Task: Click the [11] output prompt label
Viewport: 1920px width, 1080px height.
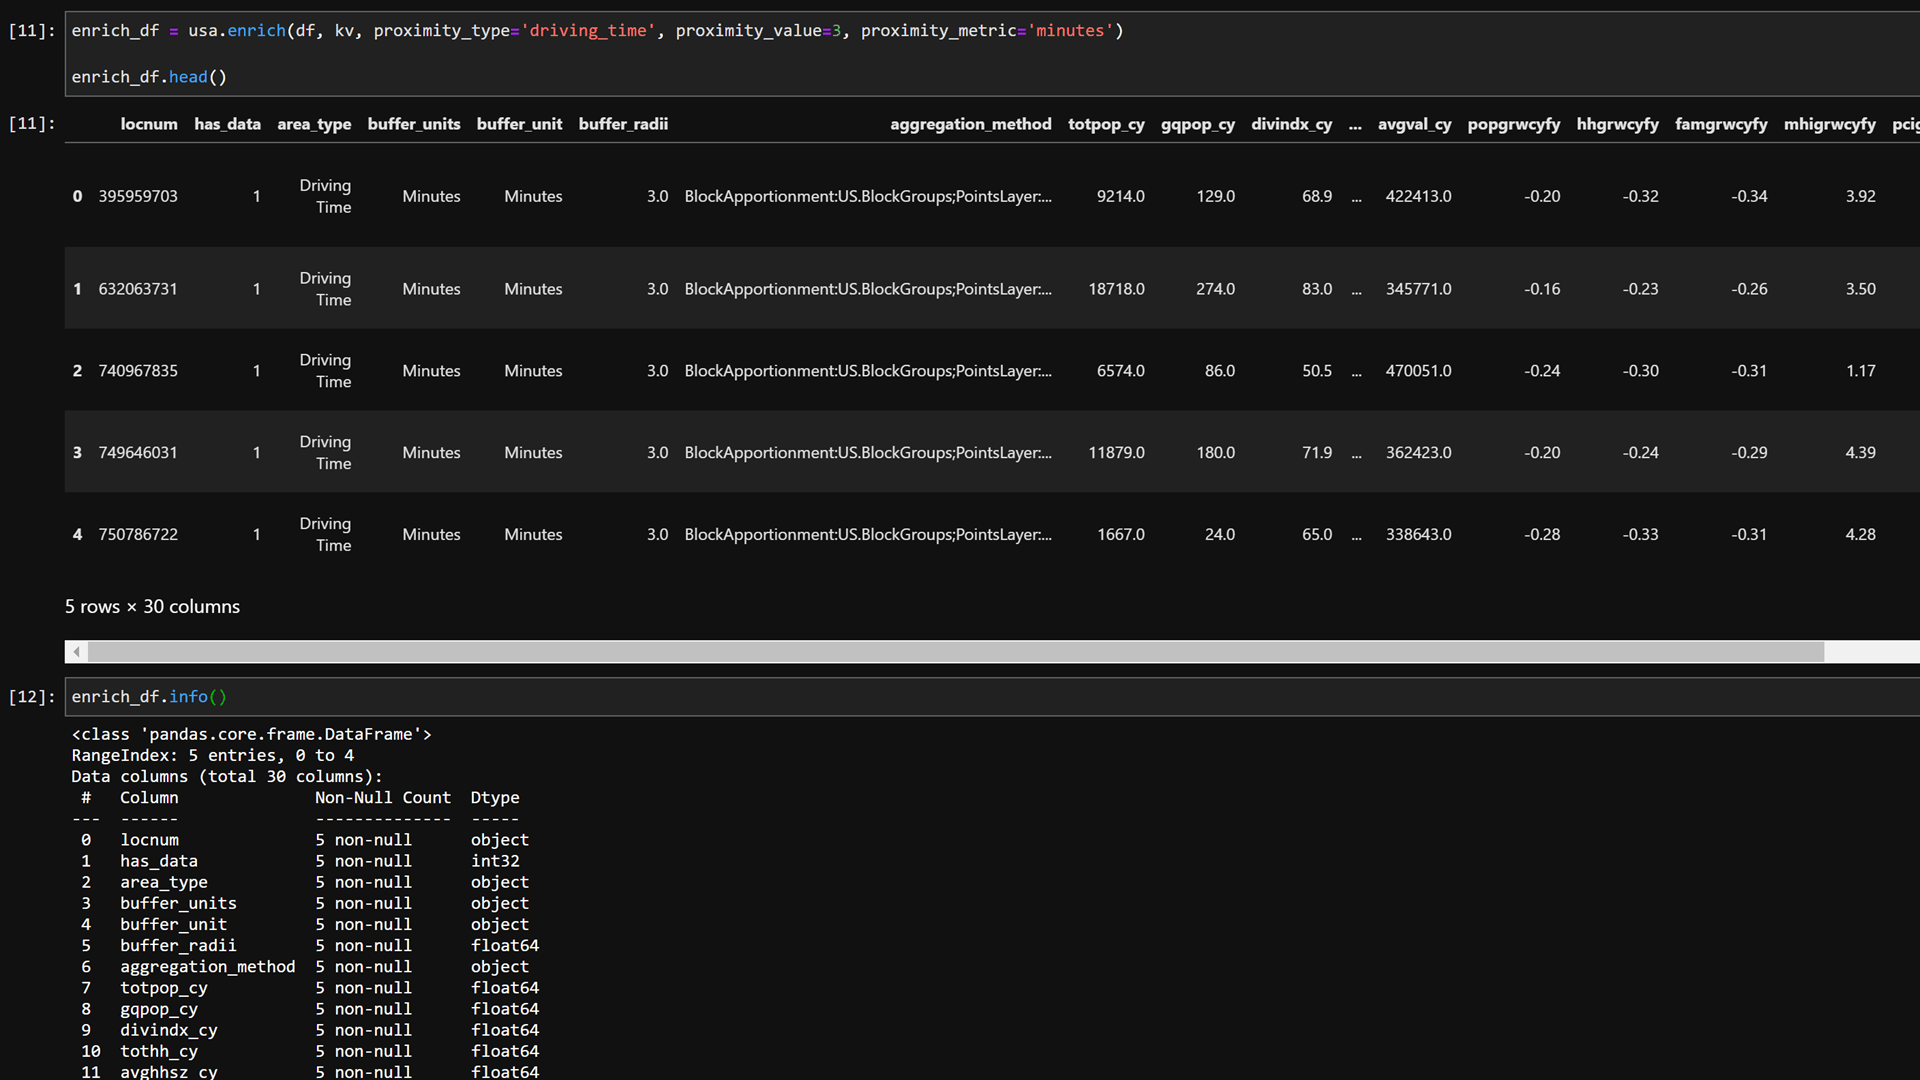Action: point(31,124)
